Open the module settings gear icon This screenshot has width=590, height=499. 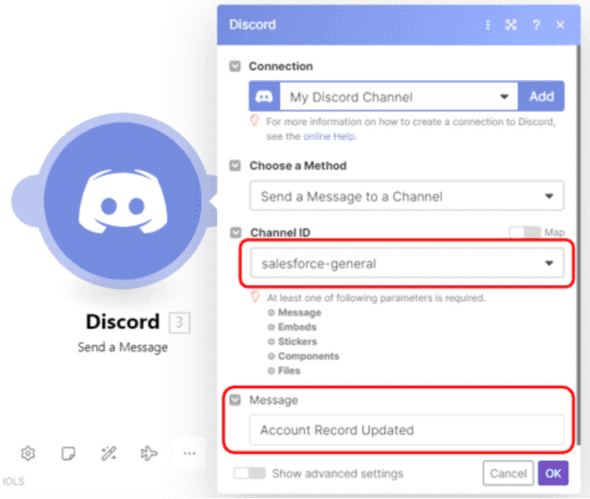[28, 453]
